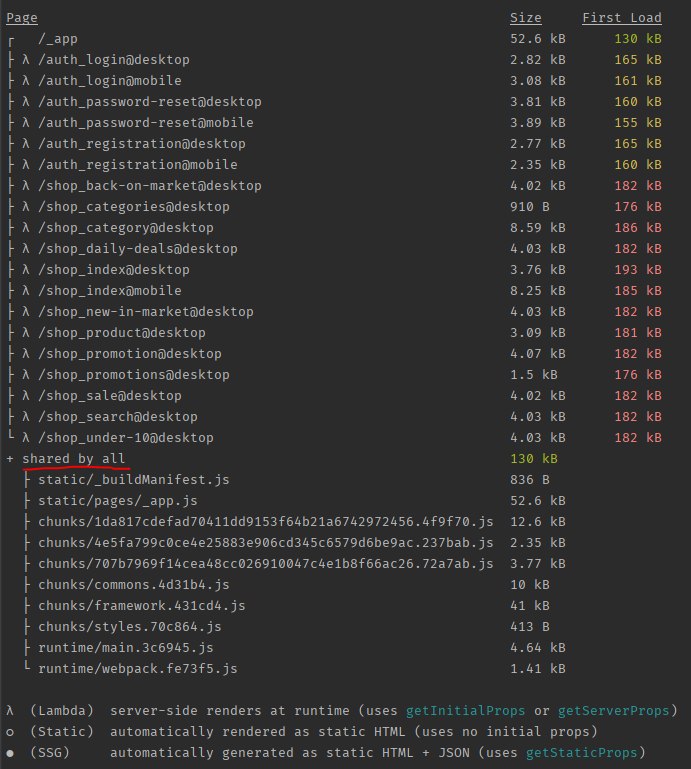Select static/pages/_app.js file name
The width and height of the screenshot is (691, 769).
[118, 501]
